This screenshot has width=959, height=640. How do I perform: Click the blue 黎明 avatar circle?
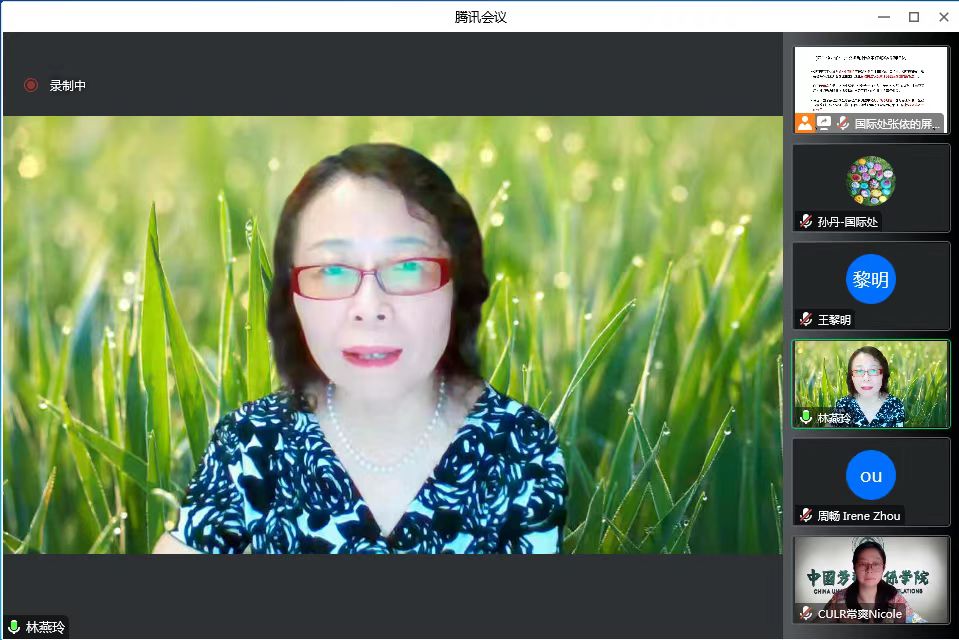click(x=870, y=278)
